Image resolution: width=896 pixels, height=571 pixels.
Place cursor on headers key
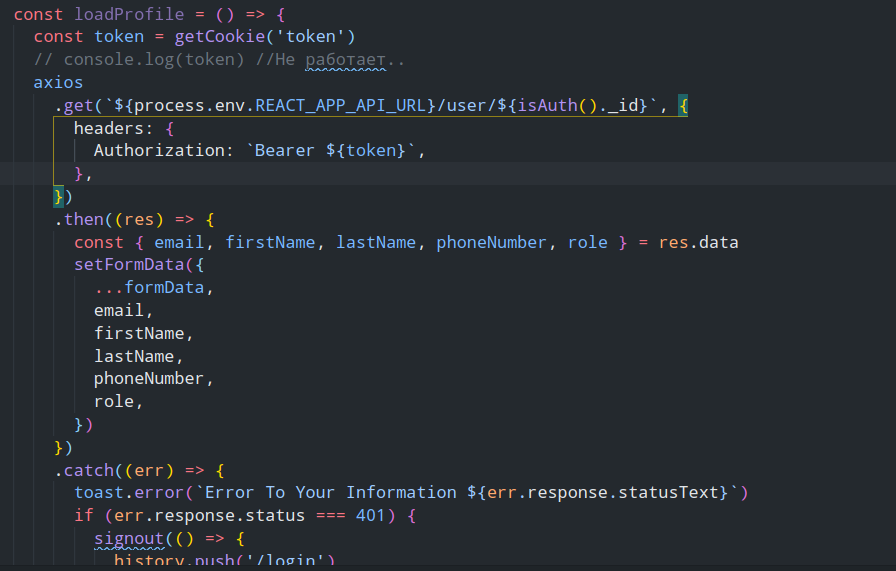pyautogui.click(x=109, y=128)
